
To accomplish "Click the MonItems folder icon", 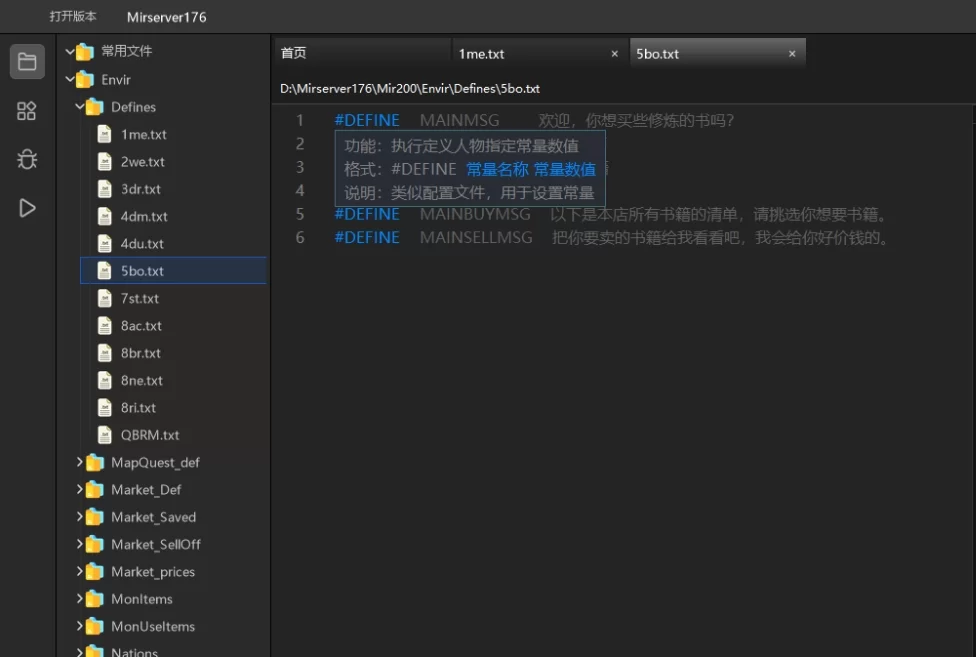I will click(x=95, y=600).
